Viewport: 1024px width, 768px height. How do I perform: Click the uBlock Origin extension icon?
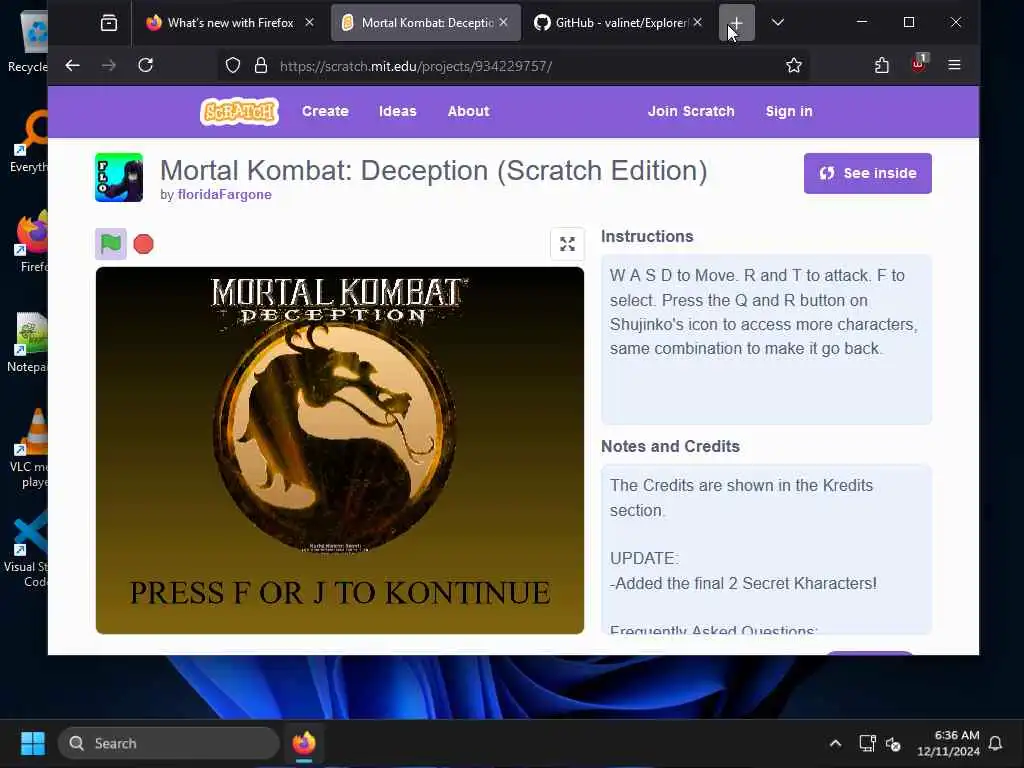pyautogui.click(x=918, y=64)
